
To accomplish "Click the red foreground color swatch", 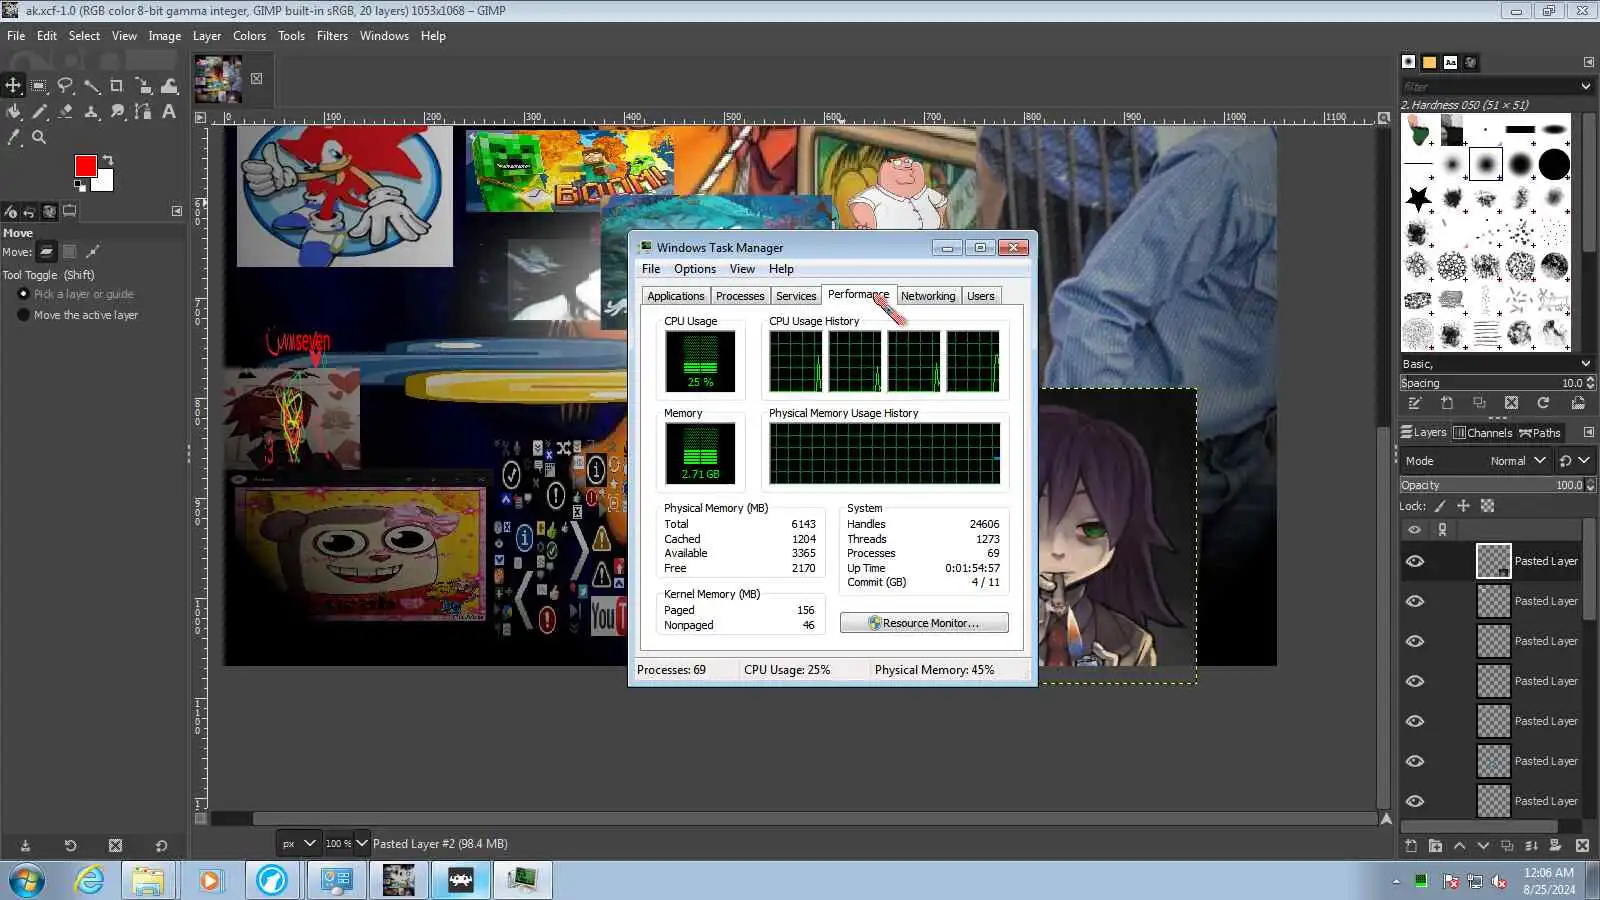I will (85, 166).
